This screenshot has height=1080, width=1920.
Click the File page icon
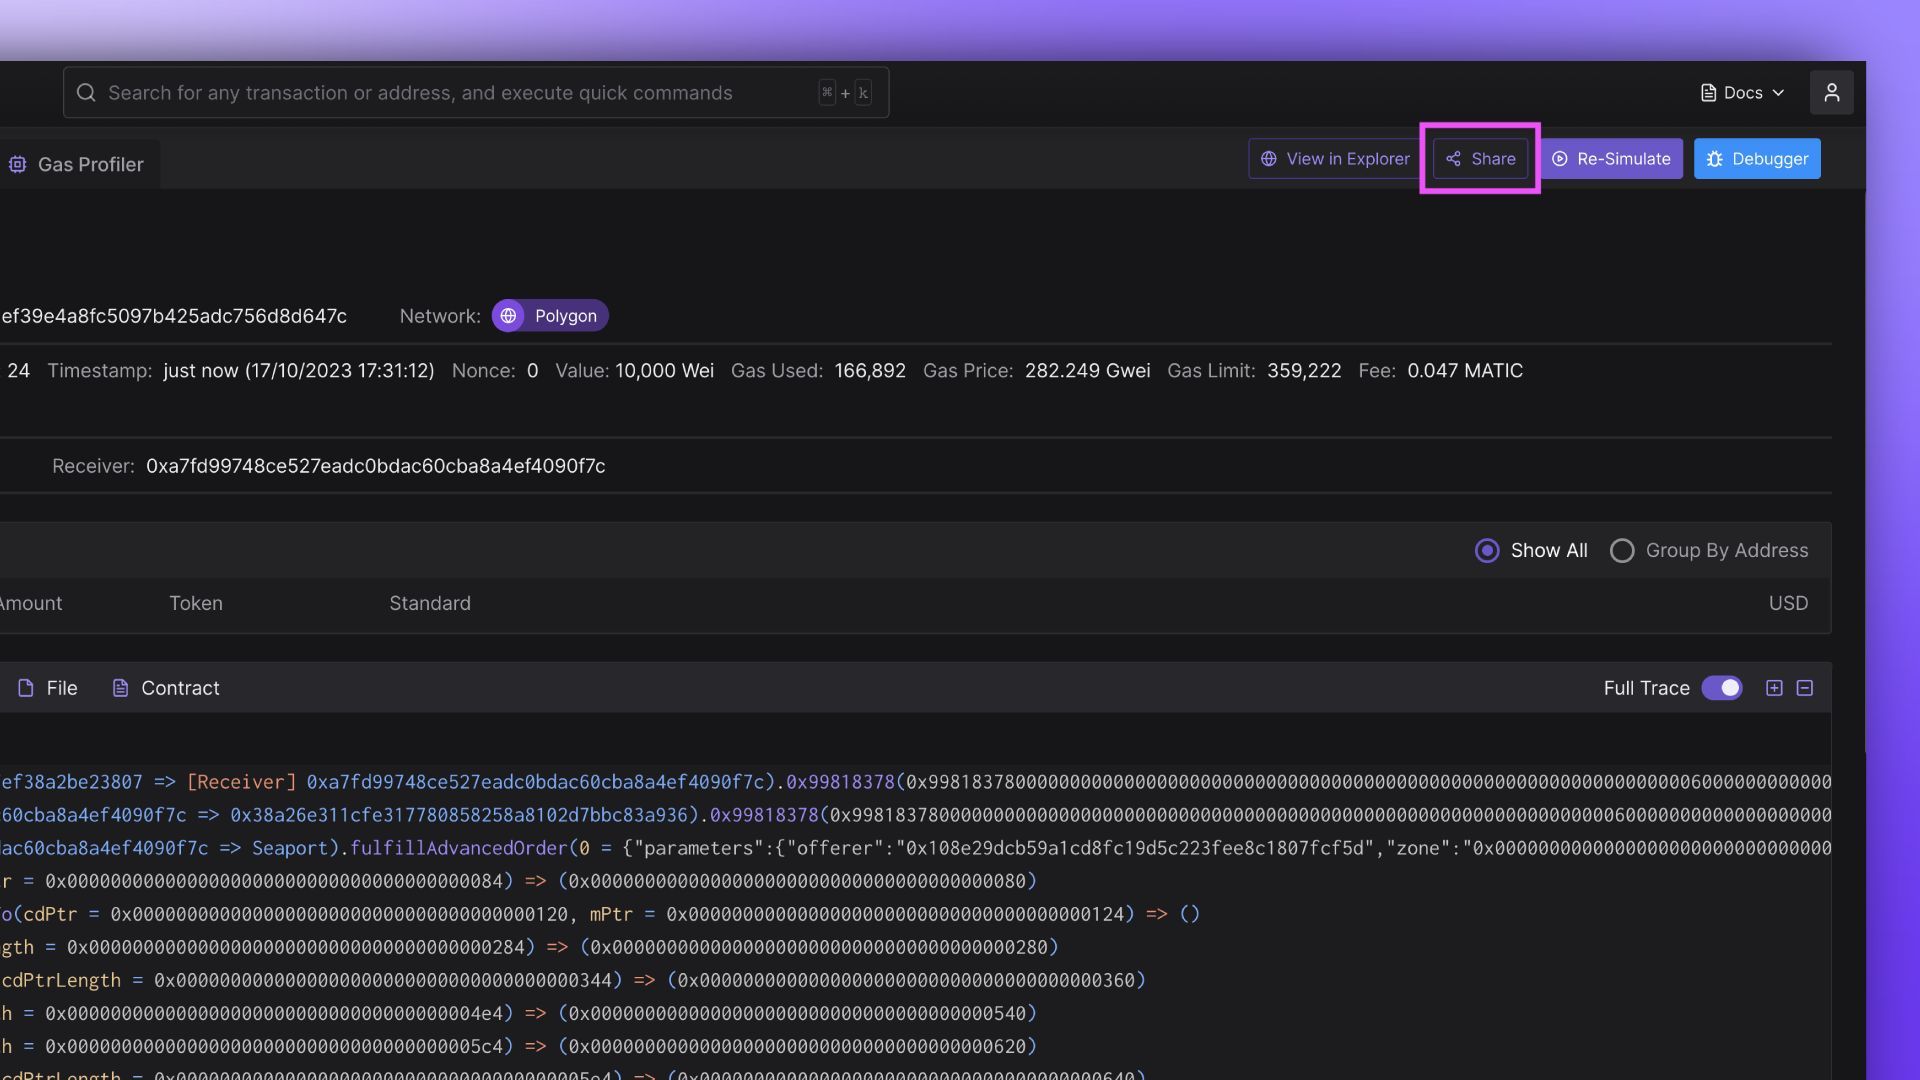[26, 688]
